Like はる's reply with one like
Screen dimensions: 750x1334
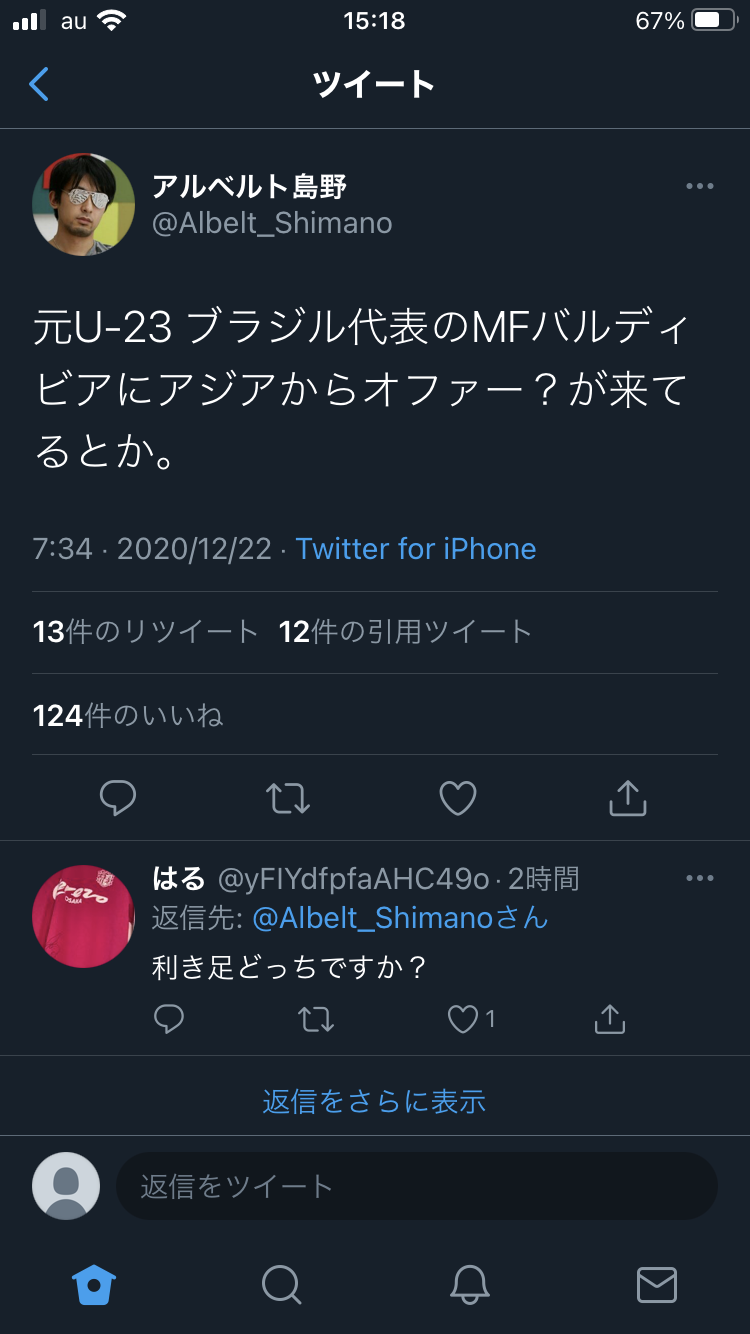pos(471,1019)
